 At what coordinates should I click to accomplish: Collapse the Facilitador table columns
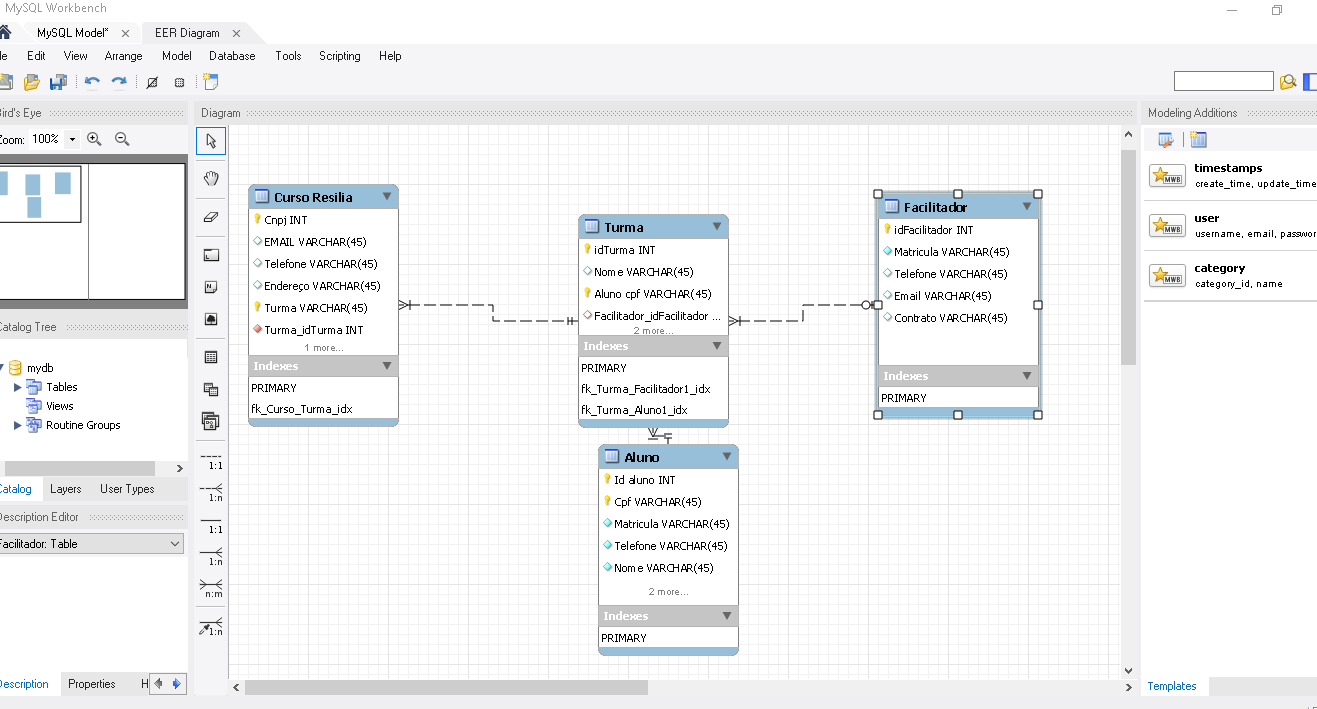click(1027, 206)
